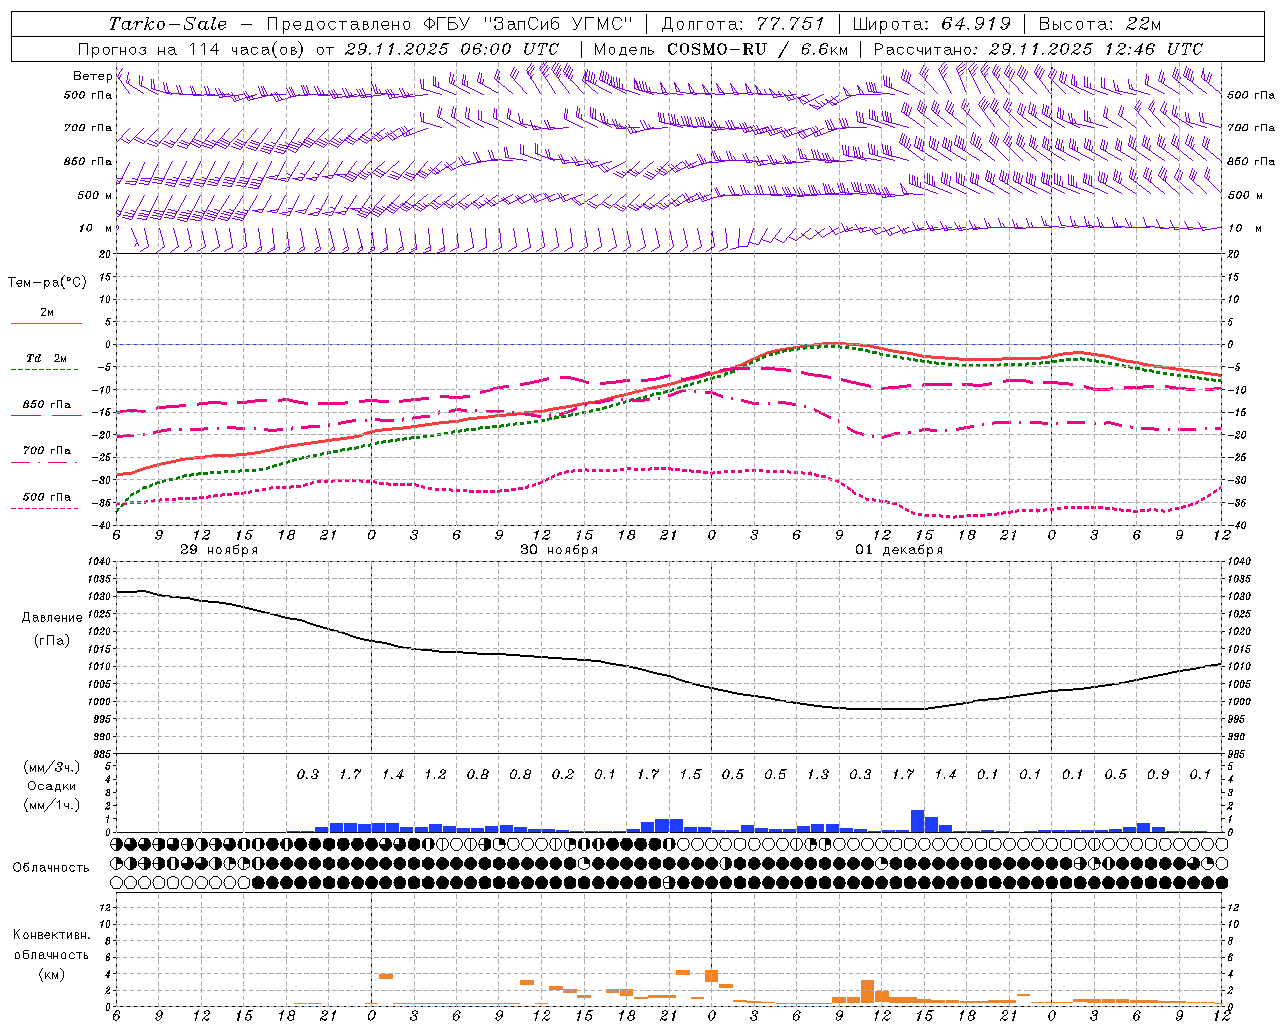Click the "Модель COSMO-RU / 6.6км" text
Viewport: 1280px width, 1024px height.
click(721, 49)
